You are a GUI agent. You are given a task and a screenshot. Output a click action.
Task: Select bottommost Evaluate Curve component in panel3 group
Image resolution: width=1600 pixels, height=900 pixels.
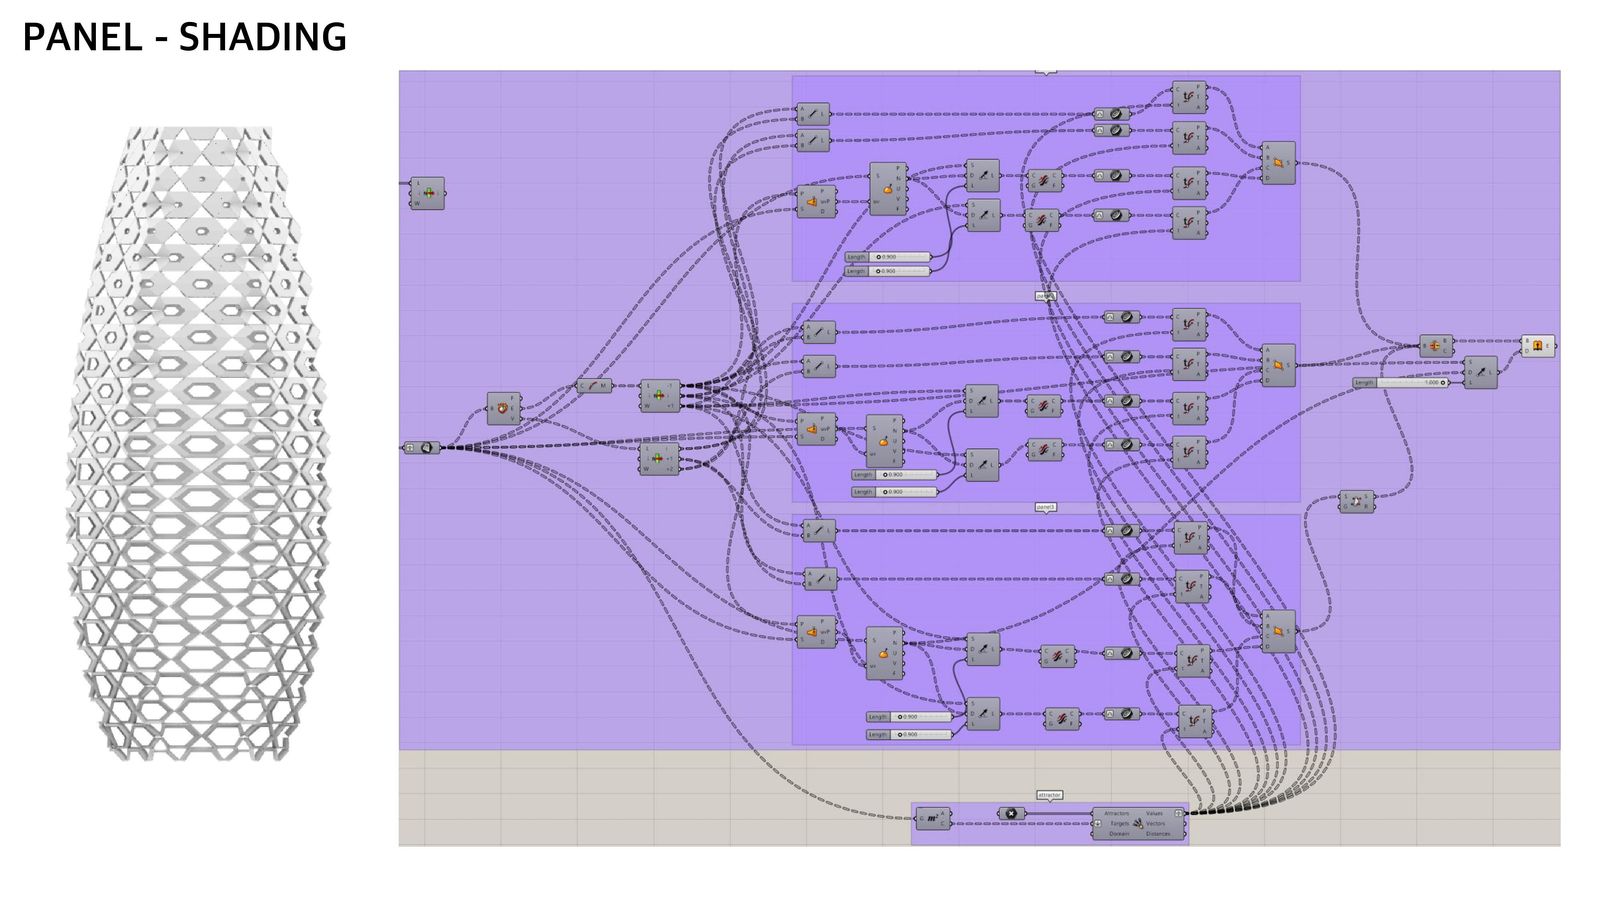point(1195,721)
